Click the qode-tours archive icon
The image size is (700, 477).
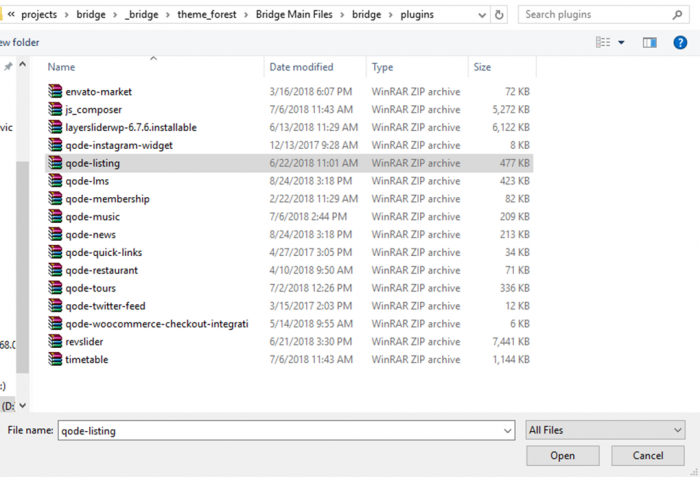pyautogui.click(x=55, y=288)
